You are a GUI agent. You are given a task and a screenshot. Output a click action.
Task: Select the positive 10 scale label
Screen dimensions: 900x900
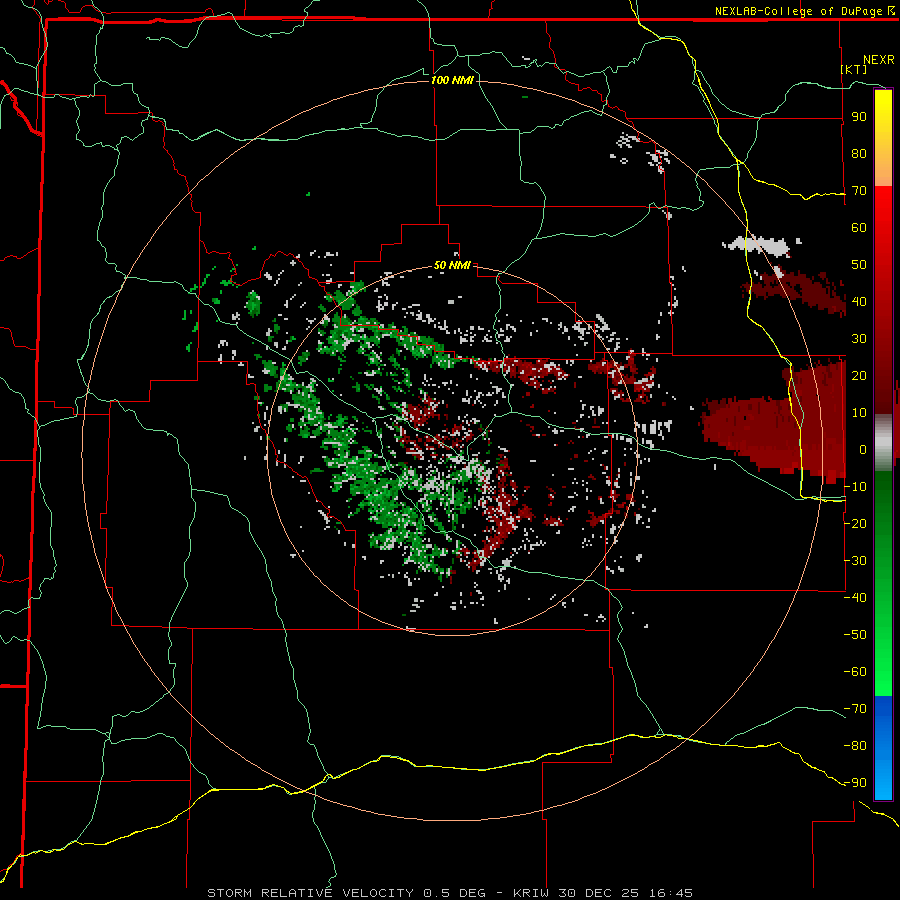point(859,413)
